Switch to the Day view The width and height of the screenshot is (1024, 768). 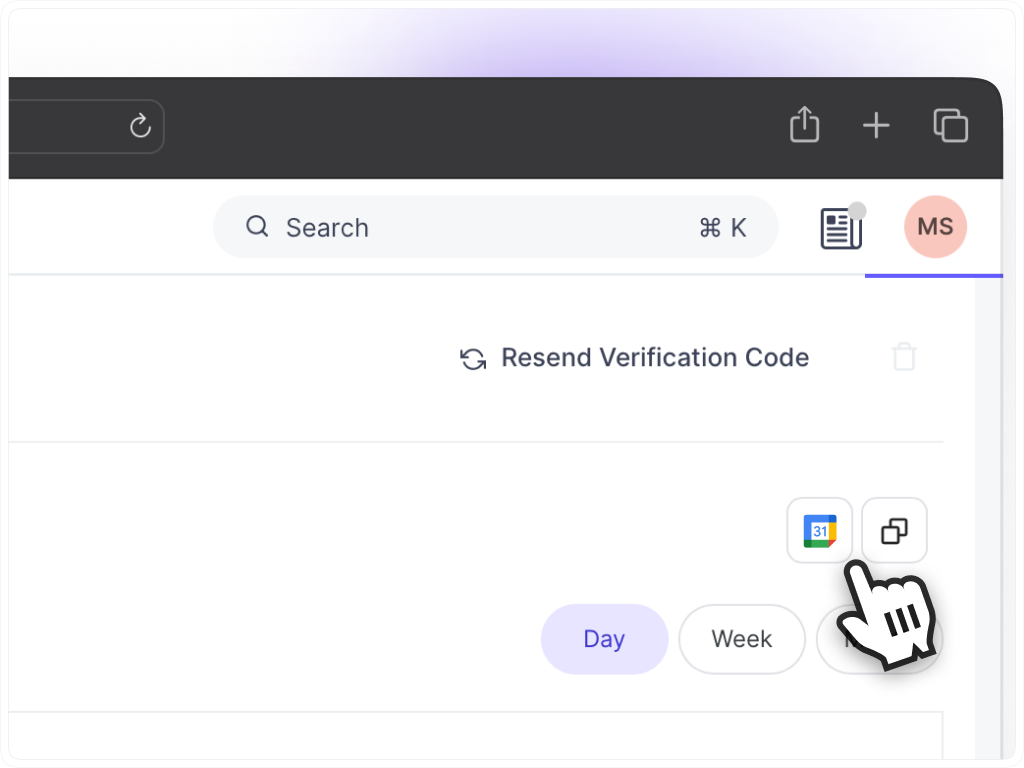[x=604, y=639]
